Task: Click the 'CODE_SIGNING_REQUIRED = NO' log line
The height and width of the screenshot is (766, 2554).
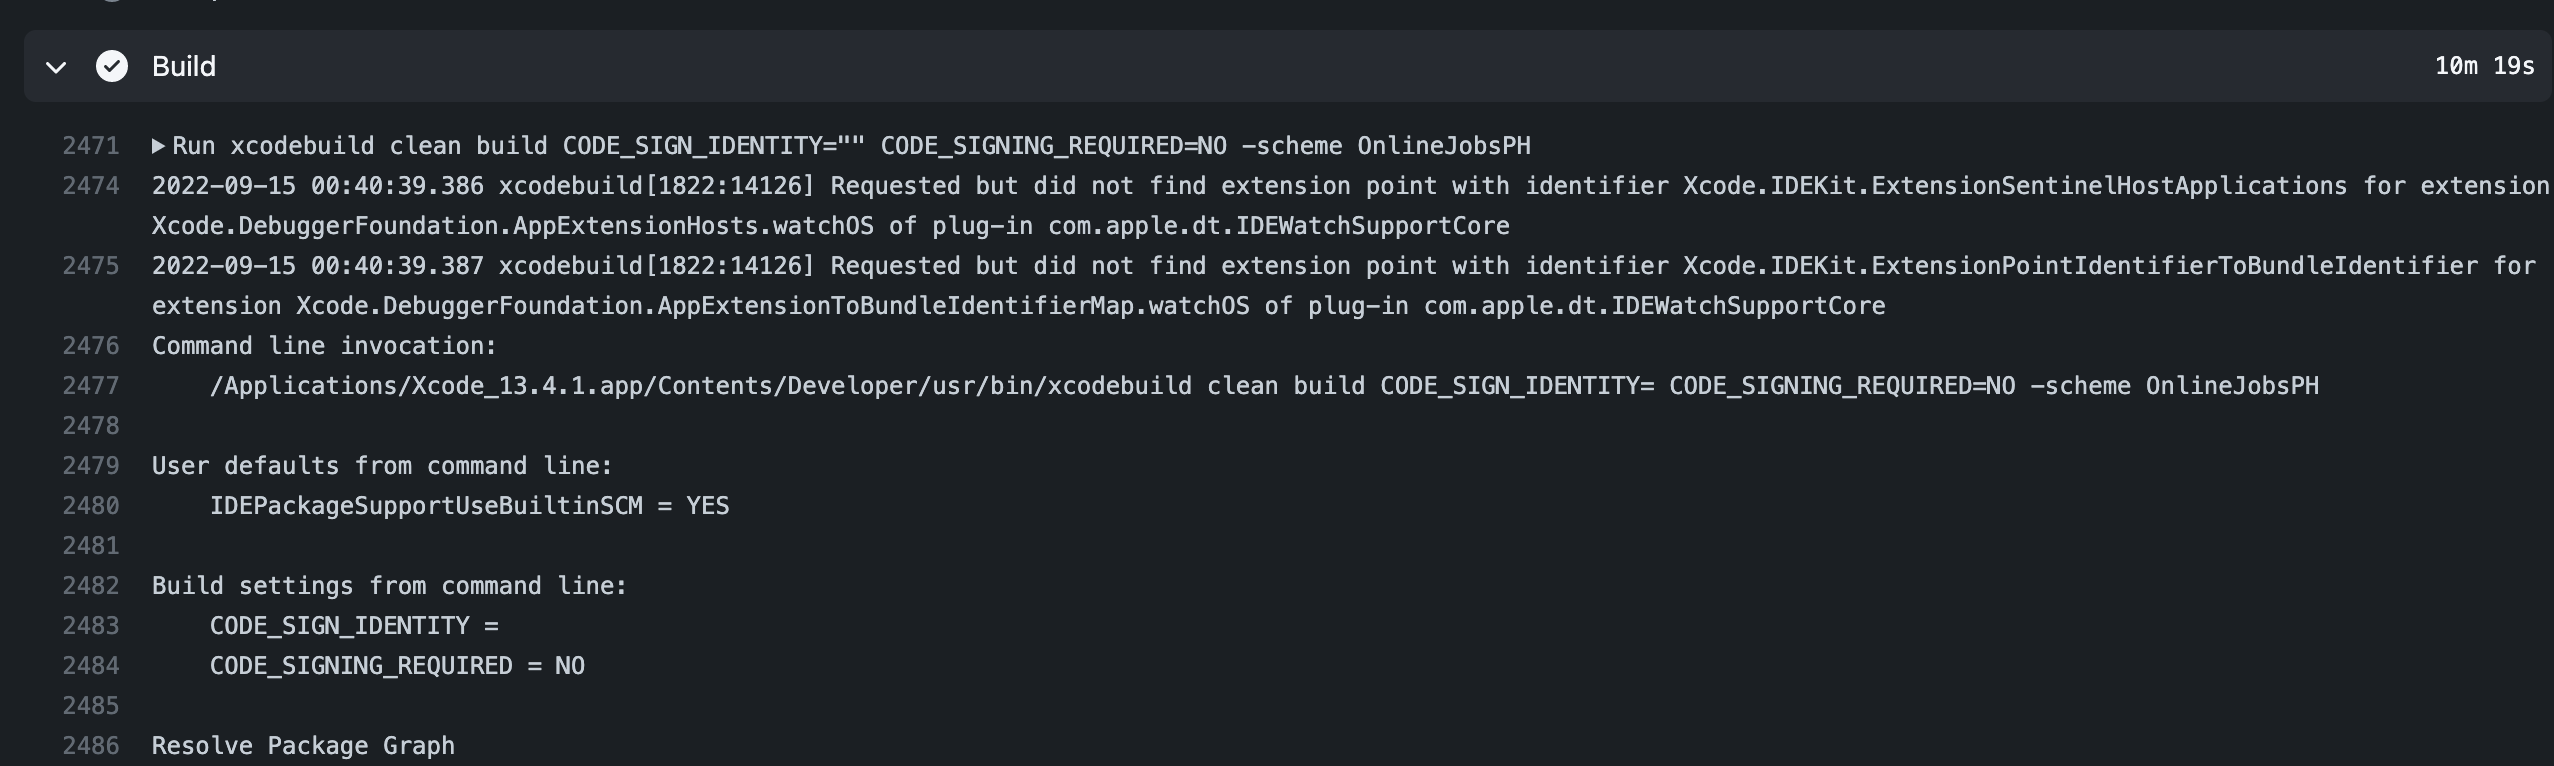Action: pos(397,666)
